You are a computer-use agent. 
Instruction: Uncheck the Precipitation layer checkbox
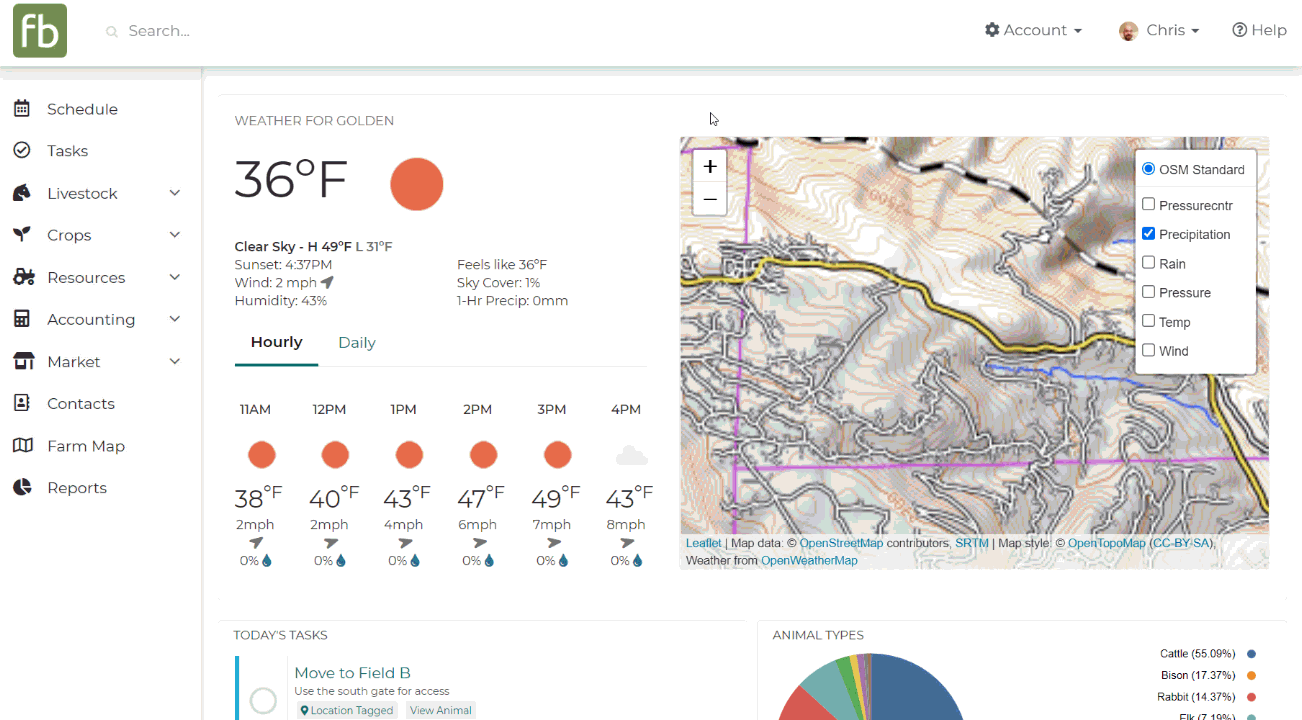tap(1148, 234)
